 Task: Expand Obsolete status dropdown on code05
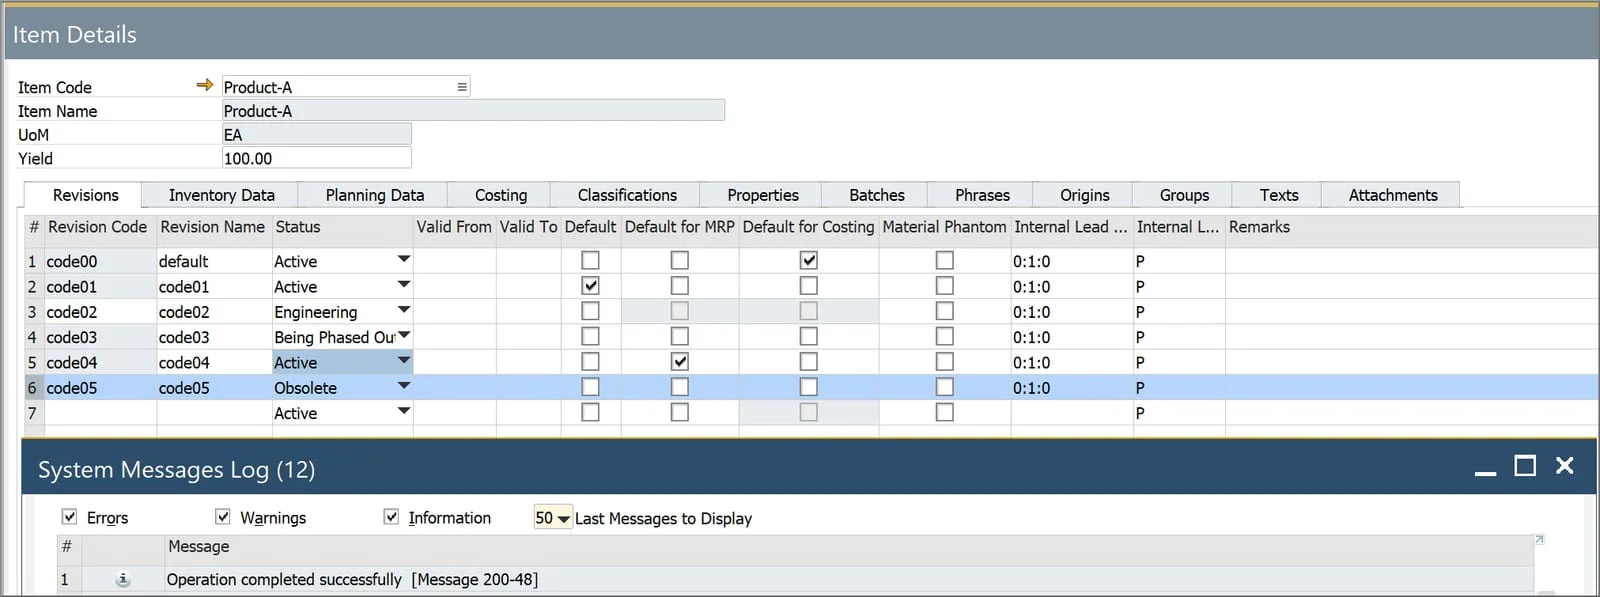pyautogui.click(x=403, y=386)
